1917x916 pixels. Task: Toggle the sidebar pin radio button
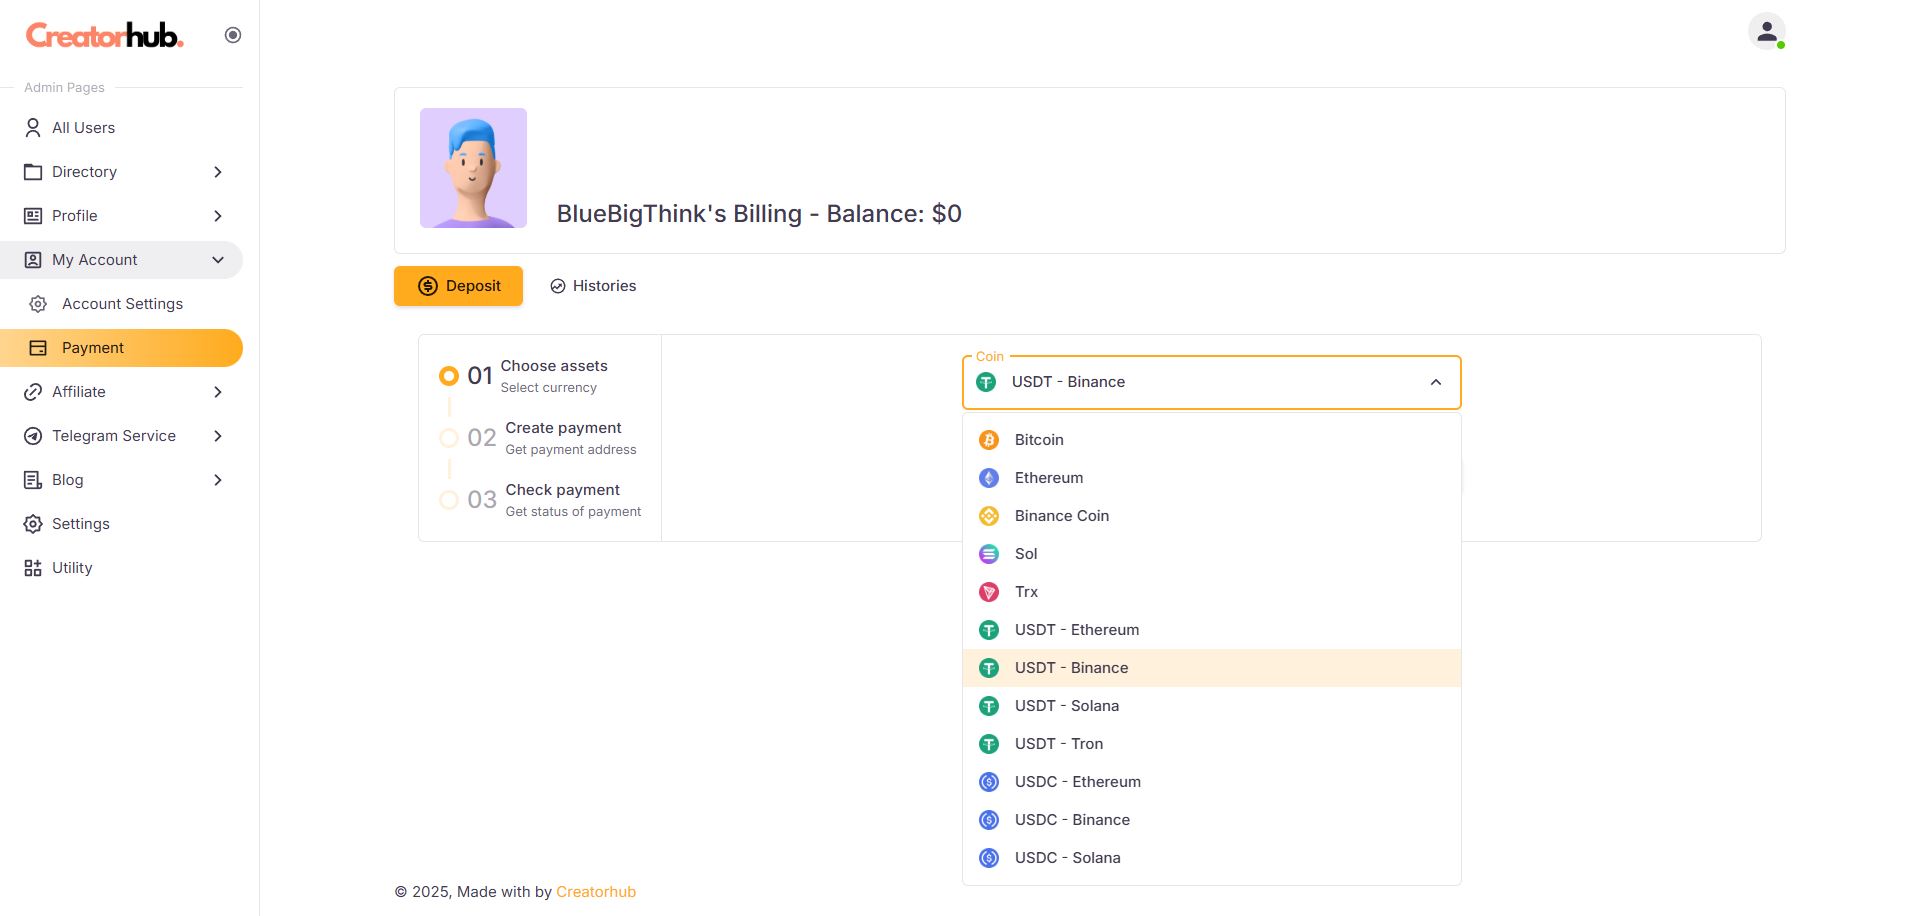coord(233,35)
